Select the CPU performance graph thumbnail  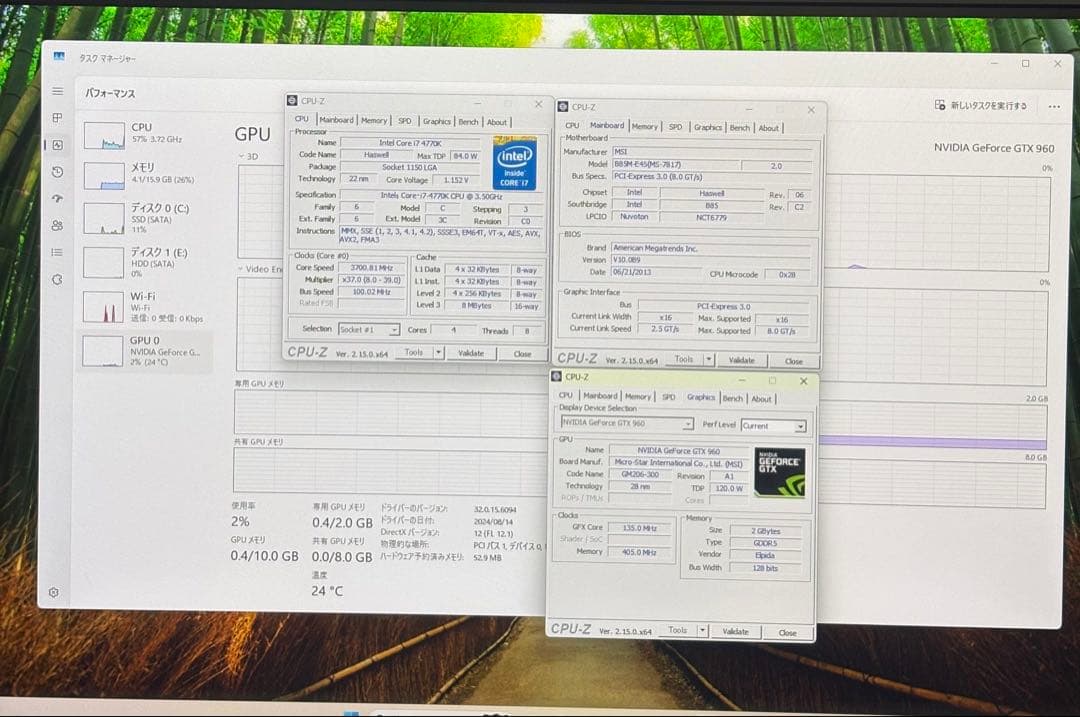tap(104, 135)
